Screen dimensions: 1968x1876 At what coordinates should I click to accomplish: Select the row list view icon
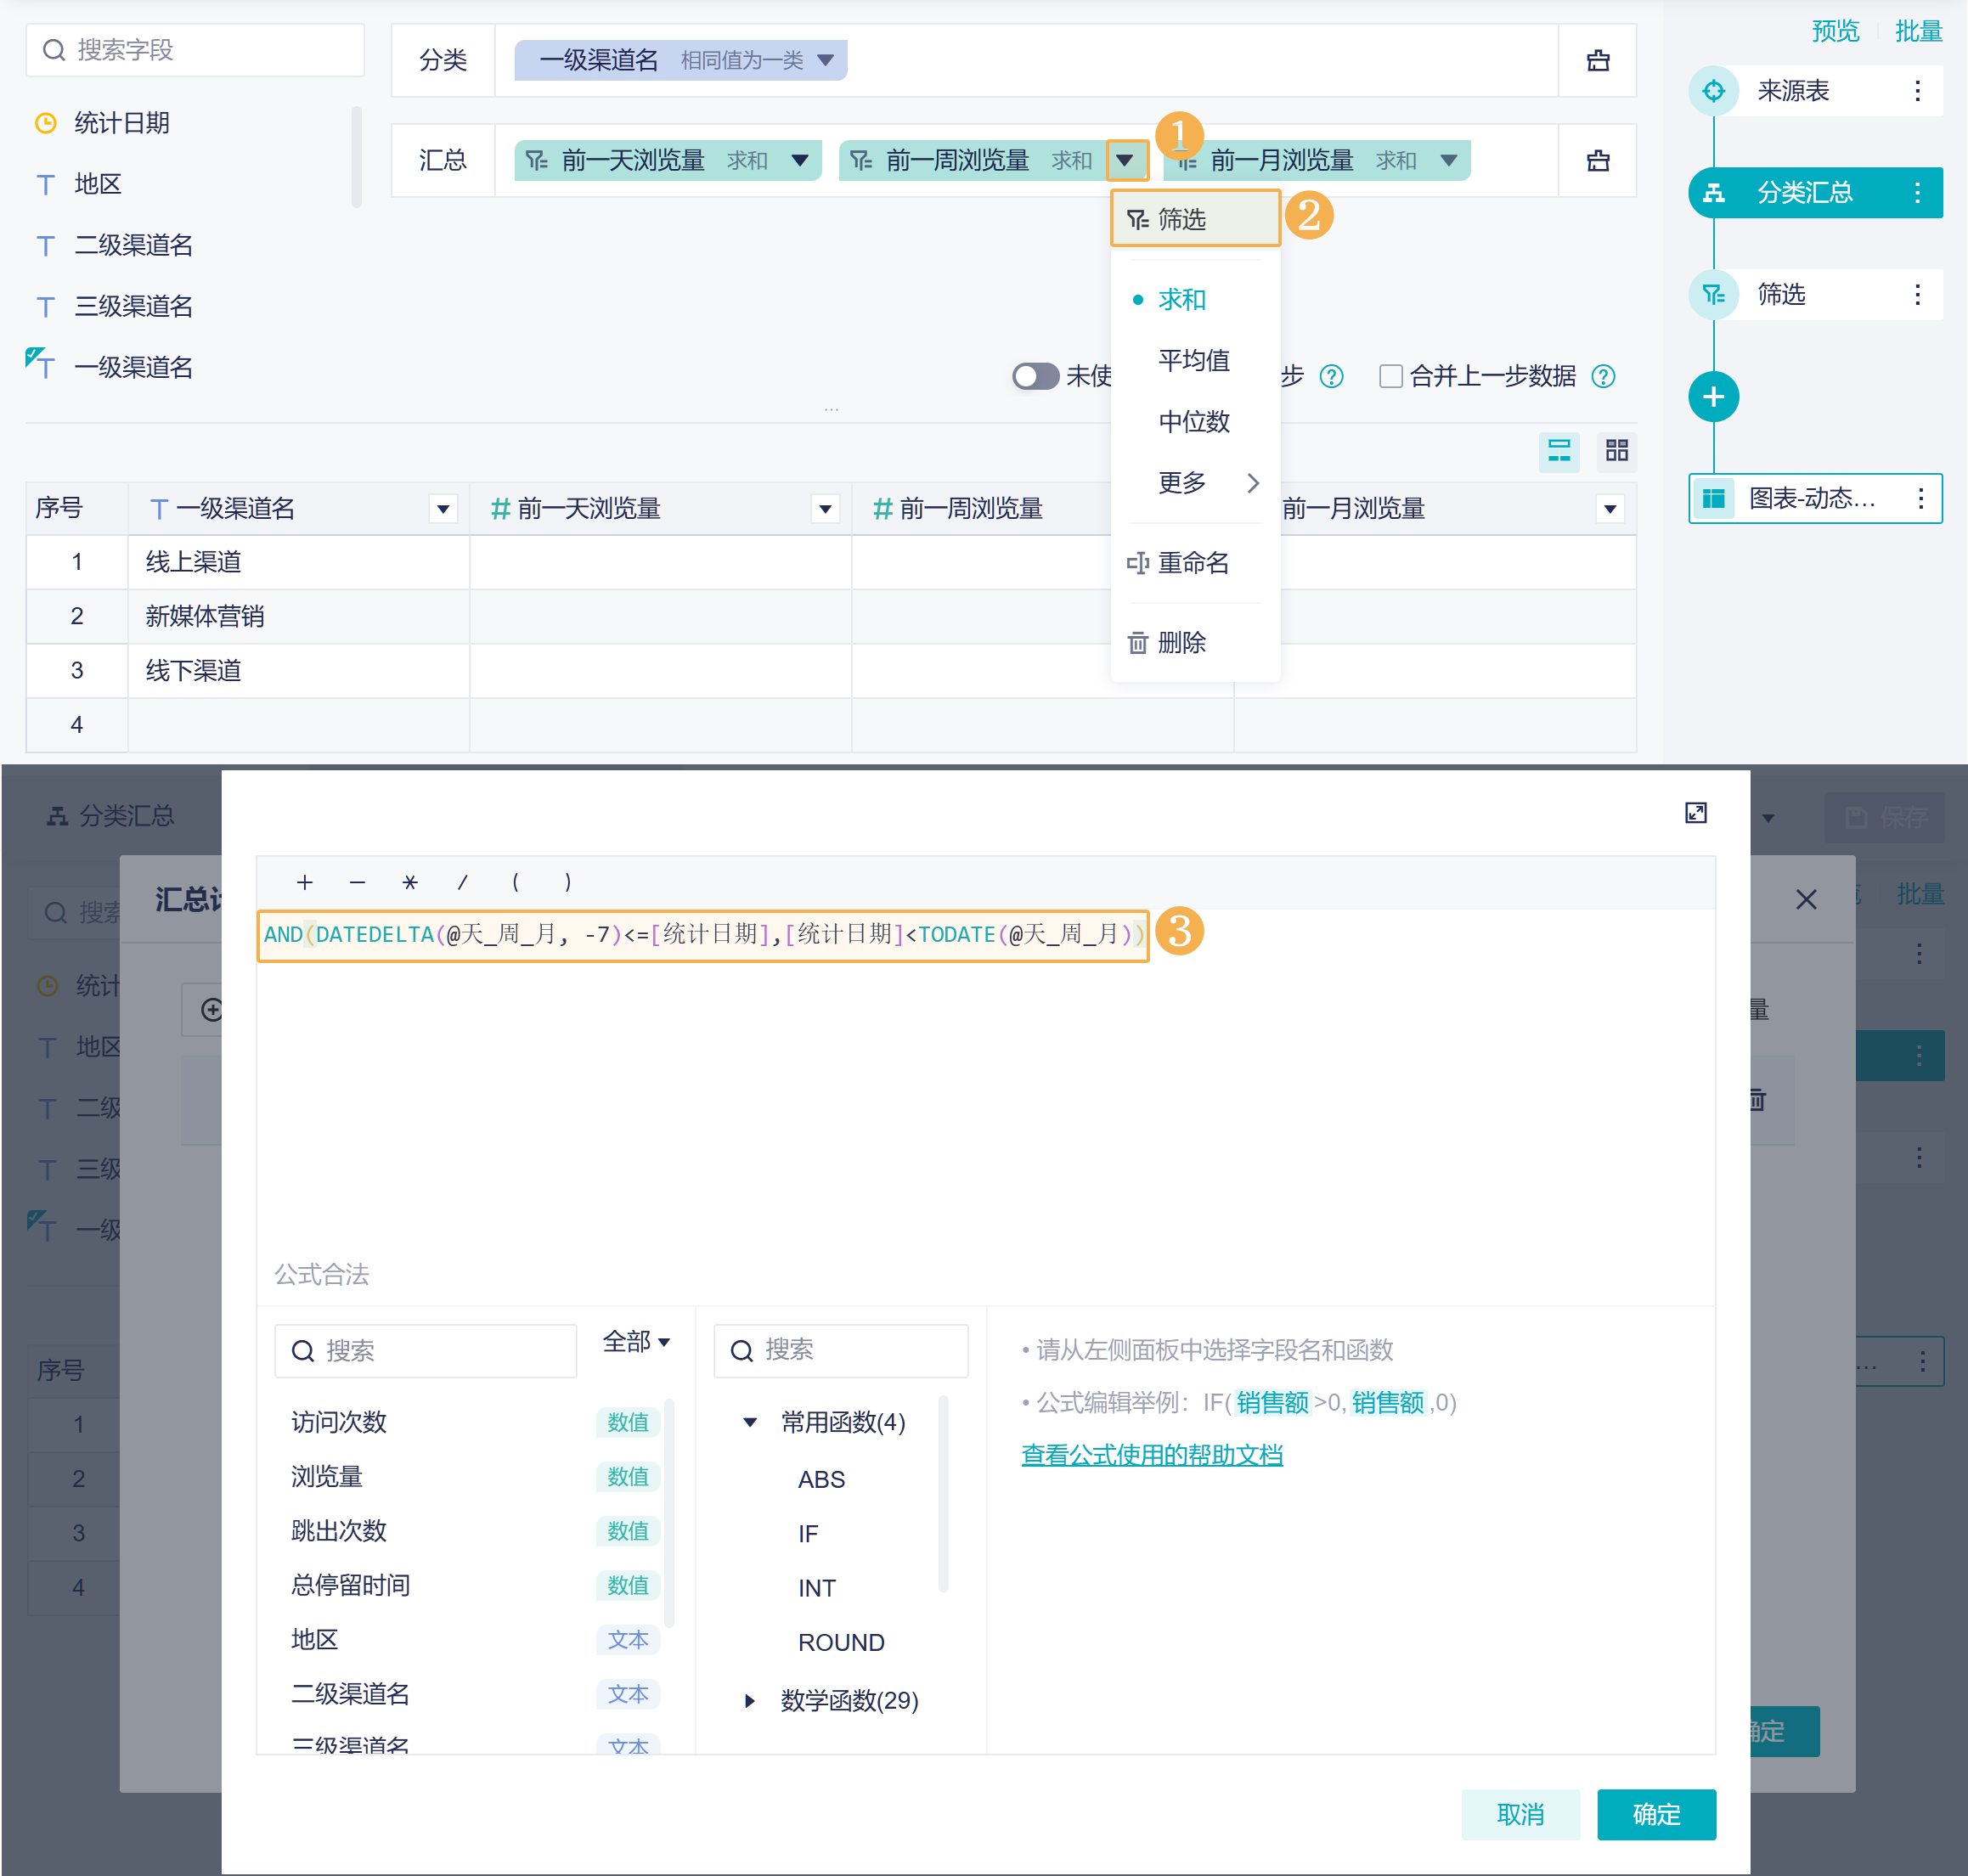click(1558, 451)
